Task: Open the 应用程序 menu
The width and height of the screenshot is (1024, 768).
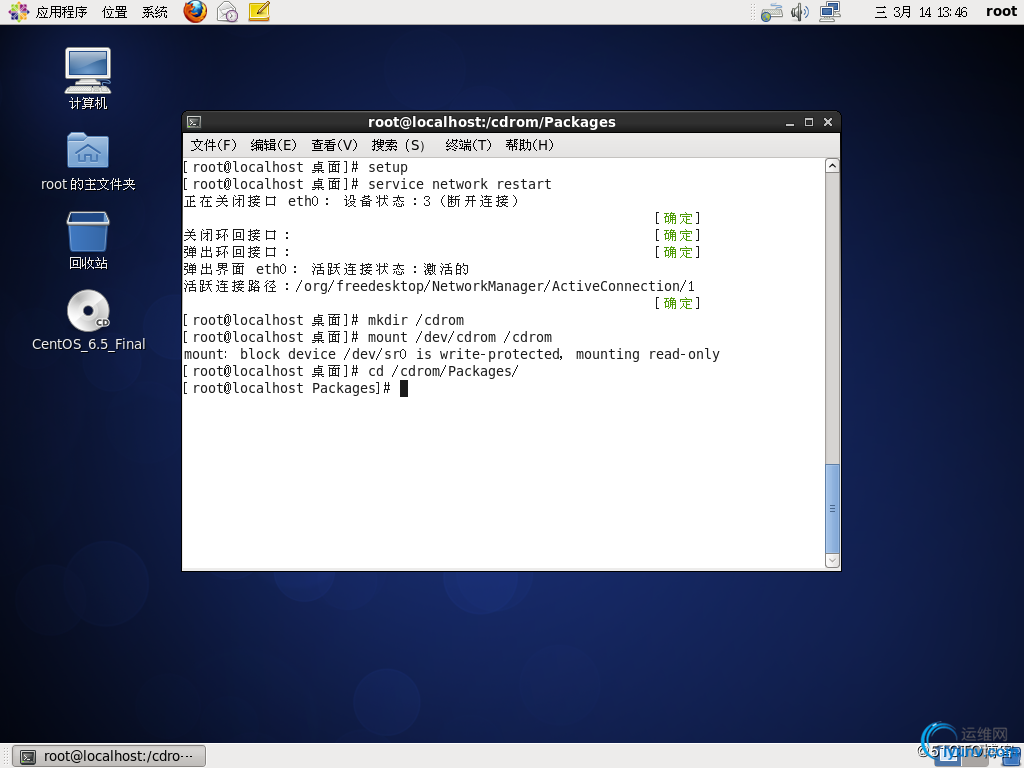Action: (x=61, y=12)
